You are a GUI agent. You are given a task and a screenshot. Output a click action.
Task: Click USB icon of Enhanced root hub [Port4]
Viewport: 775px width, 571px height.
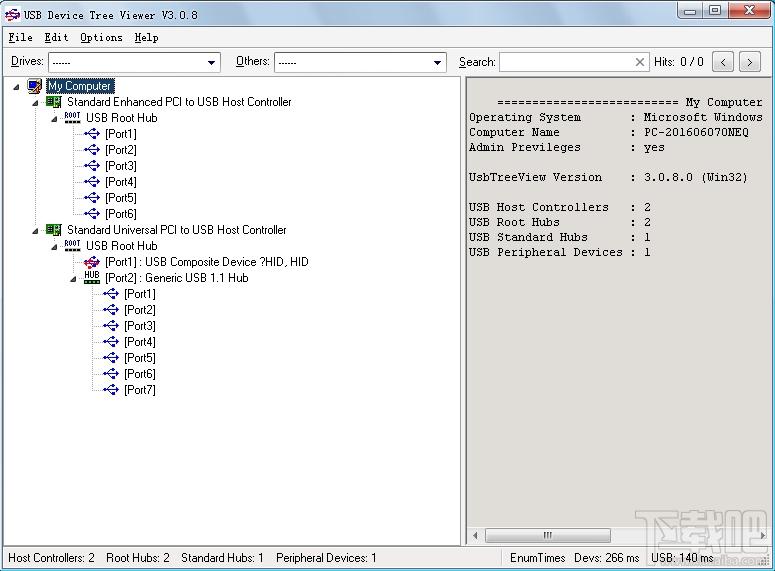91,181
